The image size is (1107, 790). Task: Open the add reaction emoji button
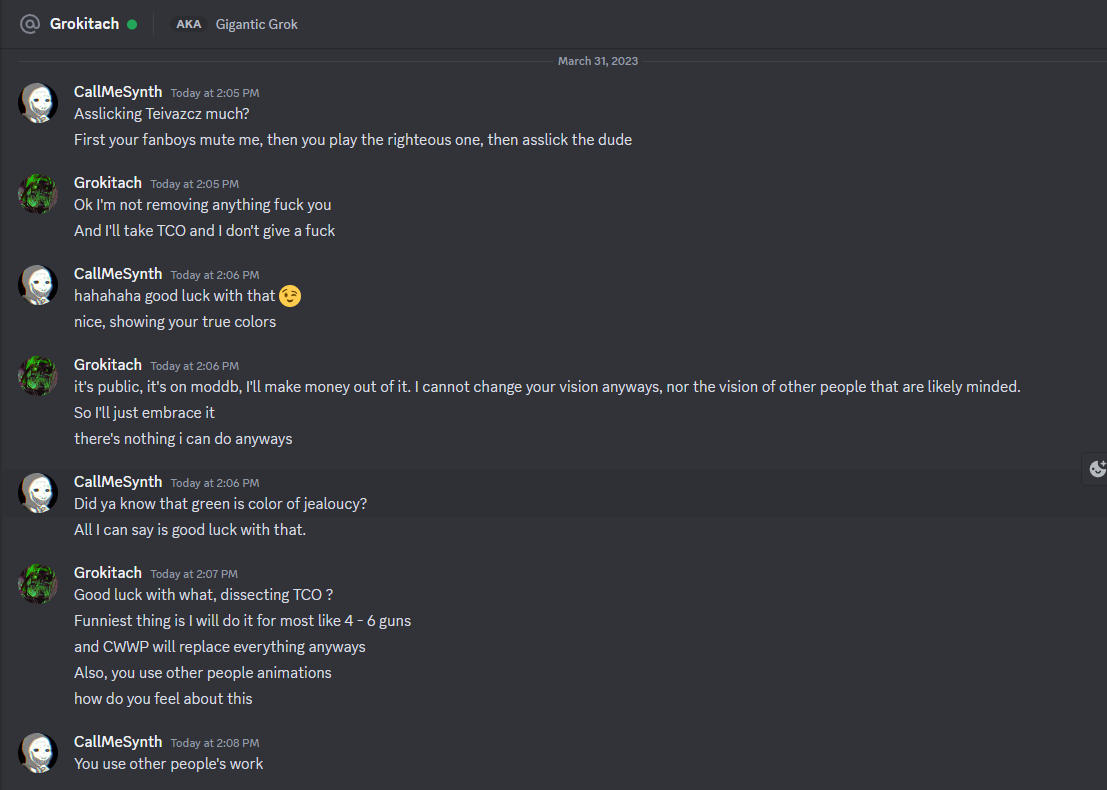pyautogui.click(x=1096, y=468)
